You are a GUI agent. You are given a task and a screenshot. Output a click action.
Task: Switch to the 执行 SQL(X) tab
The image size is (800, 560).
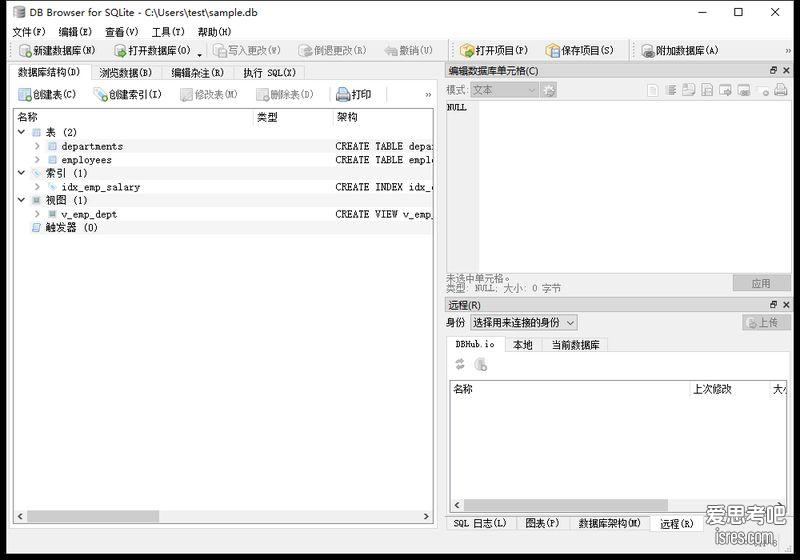click(269, 72)
